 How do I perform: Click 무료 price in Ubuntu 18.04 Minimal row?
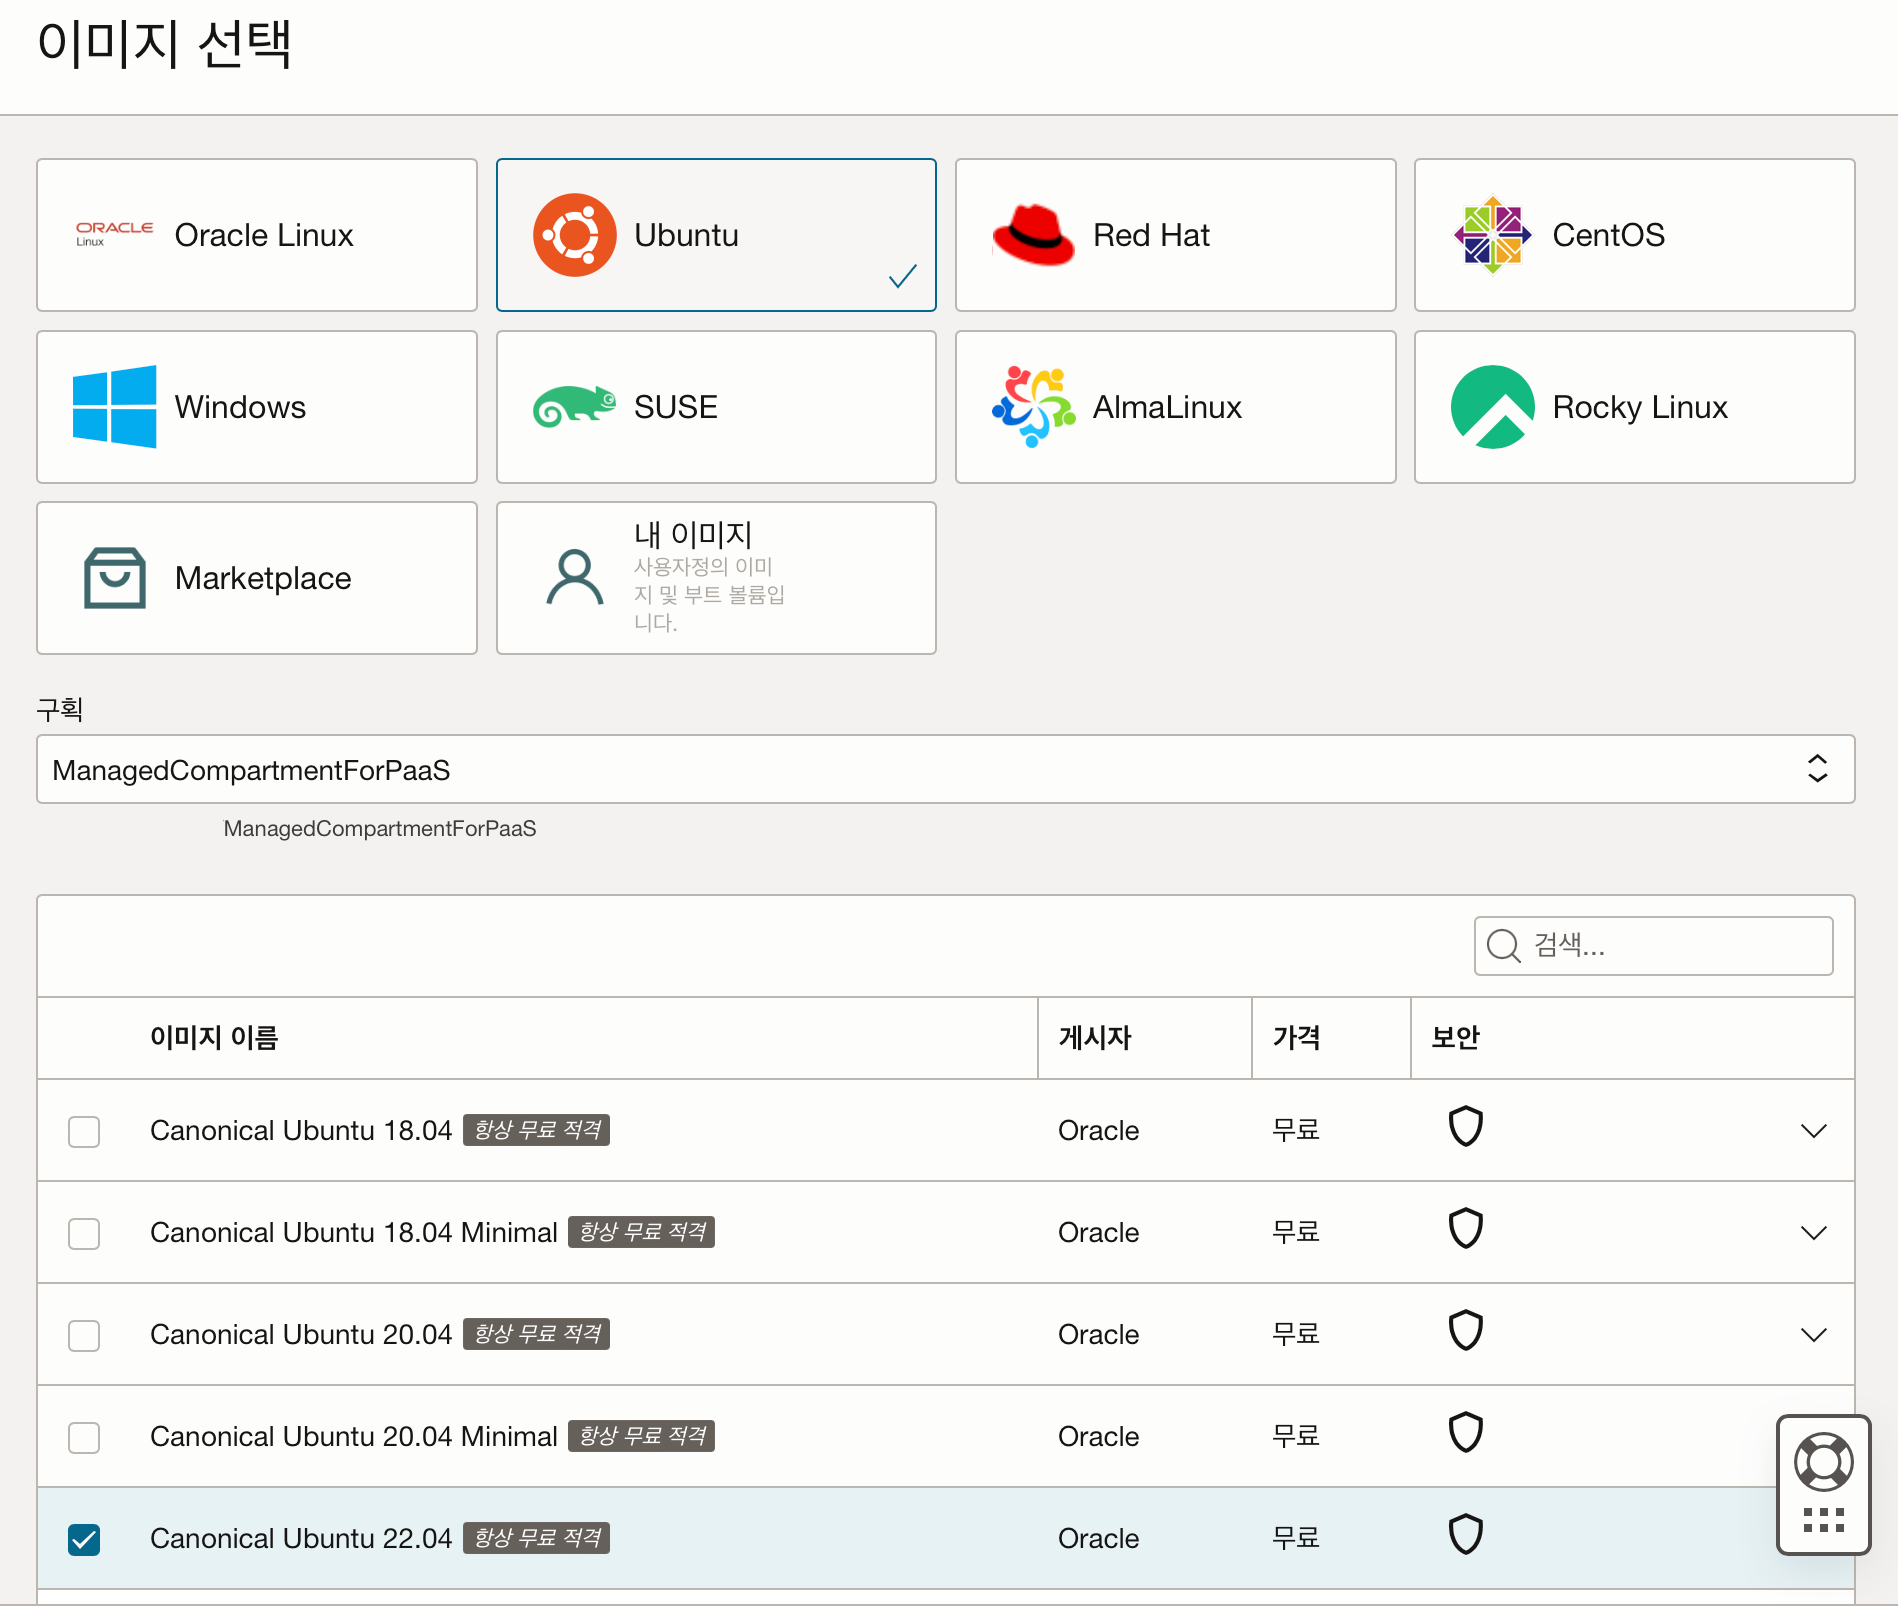point(1296,1233)
